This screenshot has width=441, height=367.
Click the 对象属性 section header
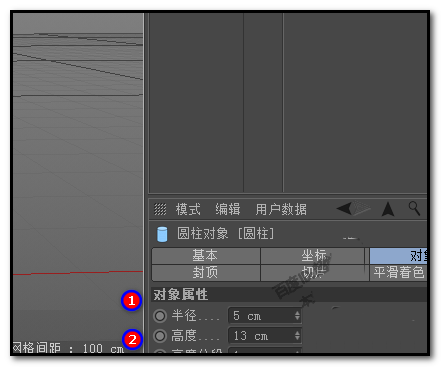click(x=289, y=295)
